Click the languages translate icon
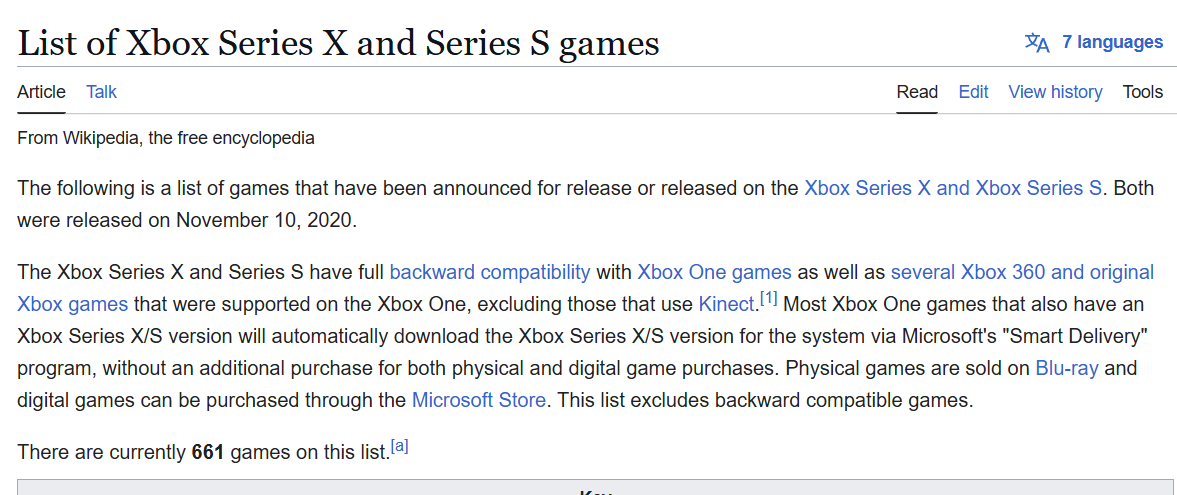Viewport: 1177px width, 495px height. (1037, 43)
